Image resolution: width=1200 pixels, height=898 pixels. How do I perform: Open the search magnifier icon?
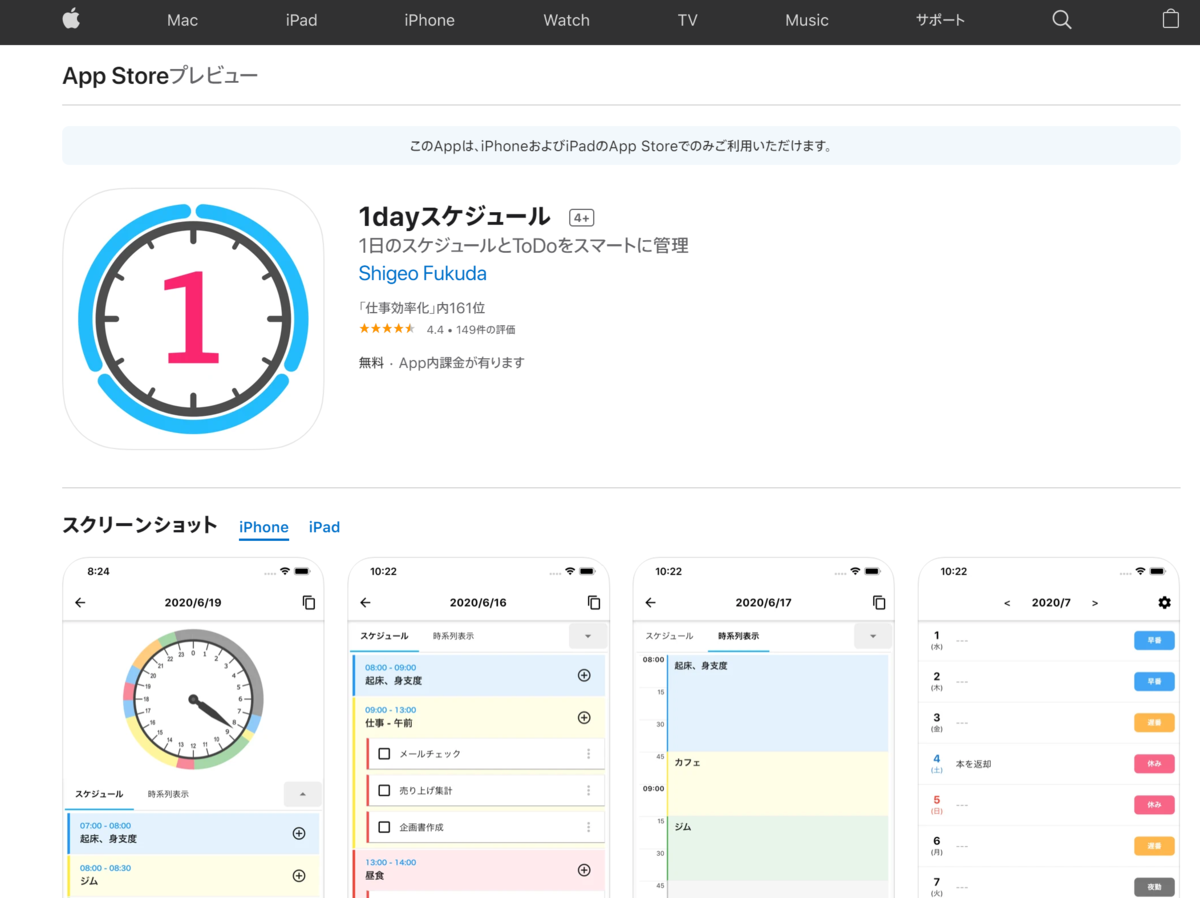pyautogui.click(x=1062, y=20)
